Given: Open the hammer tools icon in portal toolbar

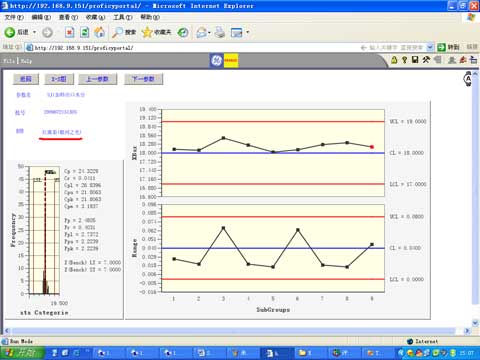Looking at the screenshot, I should [x=426, y=60].
